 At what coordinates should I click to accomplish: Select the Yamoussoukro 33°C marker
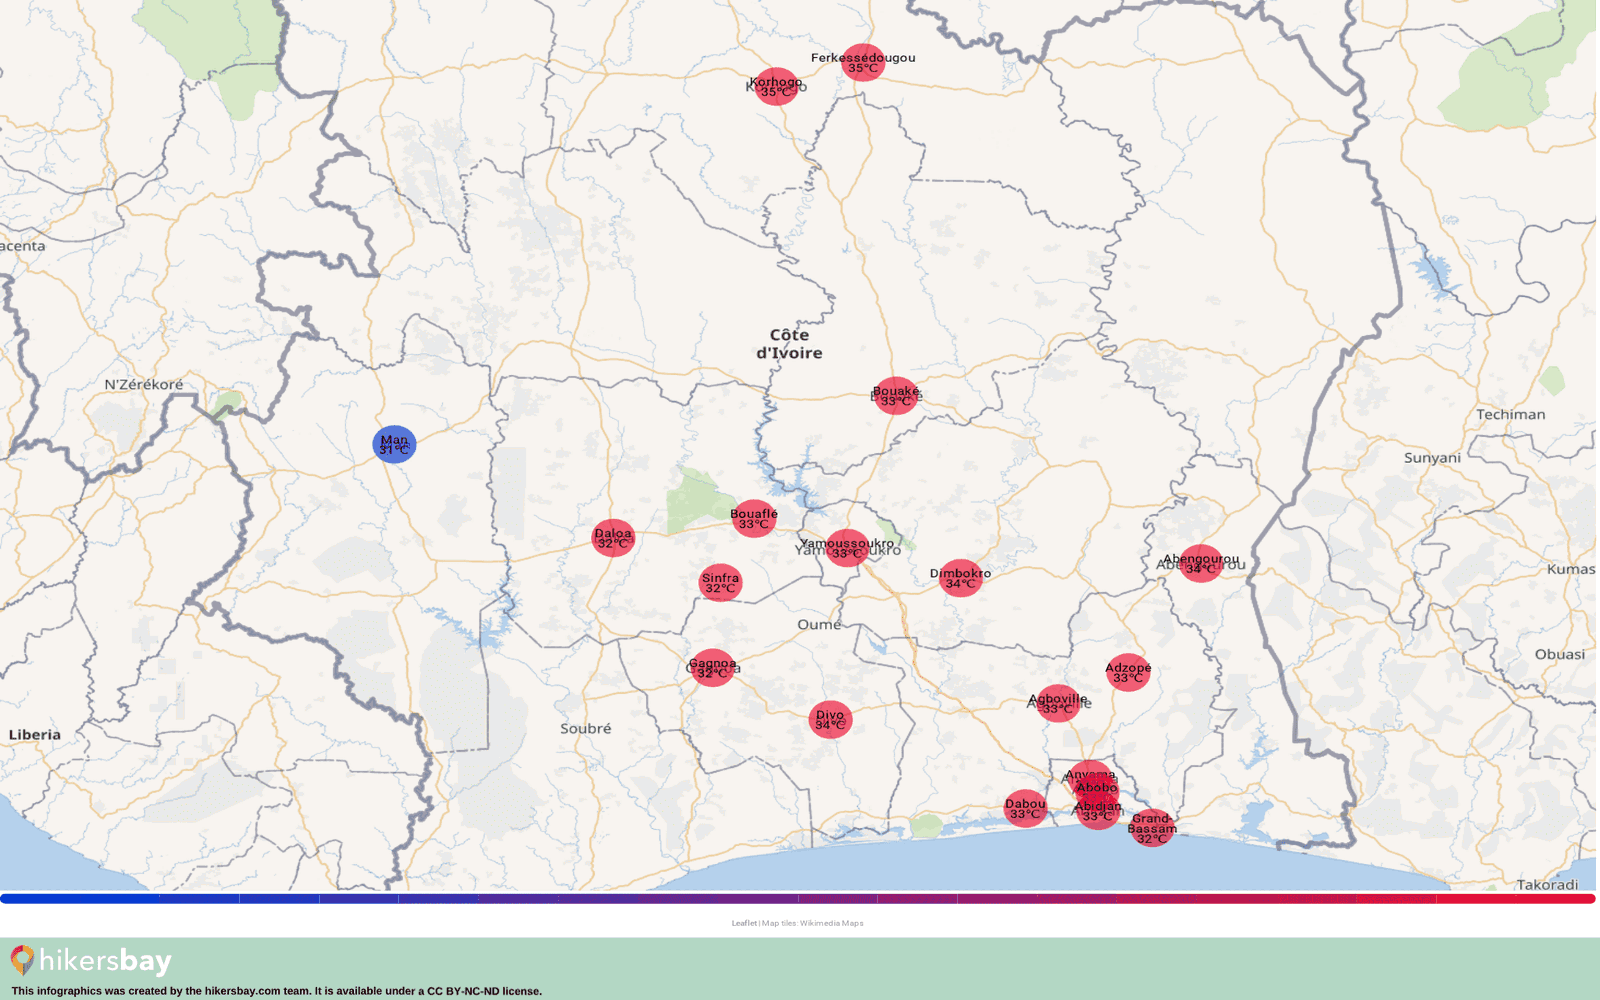click(847, 548)
